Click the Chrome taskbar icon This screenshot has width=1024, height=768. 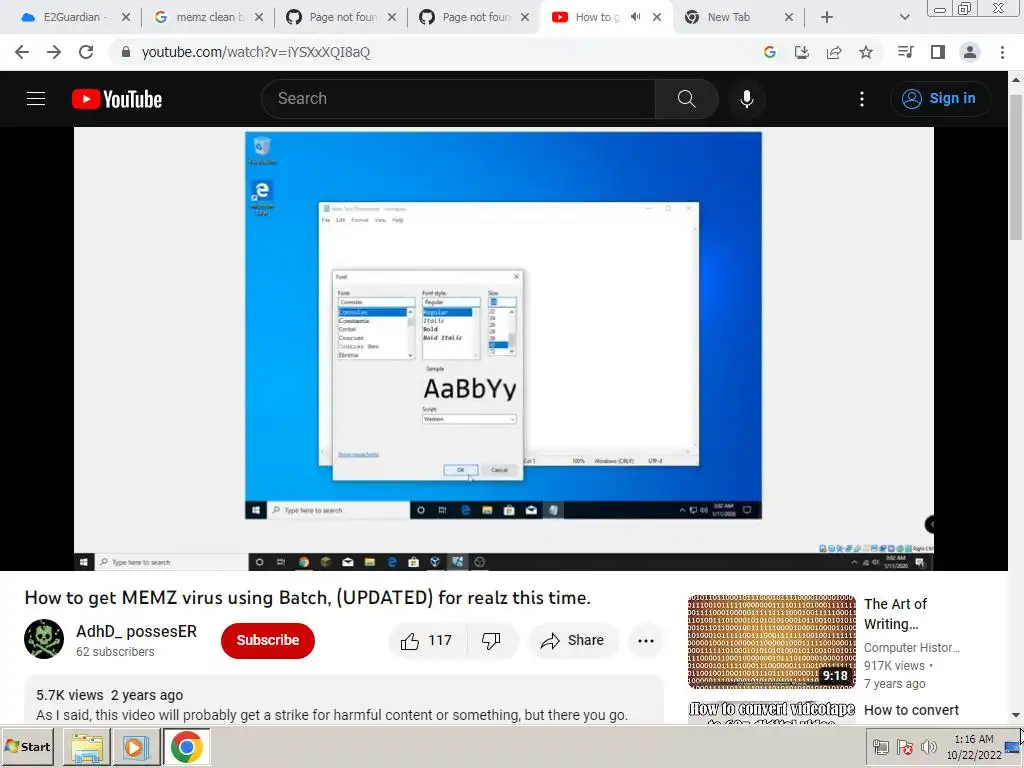tap(187, 747)
